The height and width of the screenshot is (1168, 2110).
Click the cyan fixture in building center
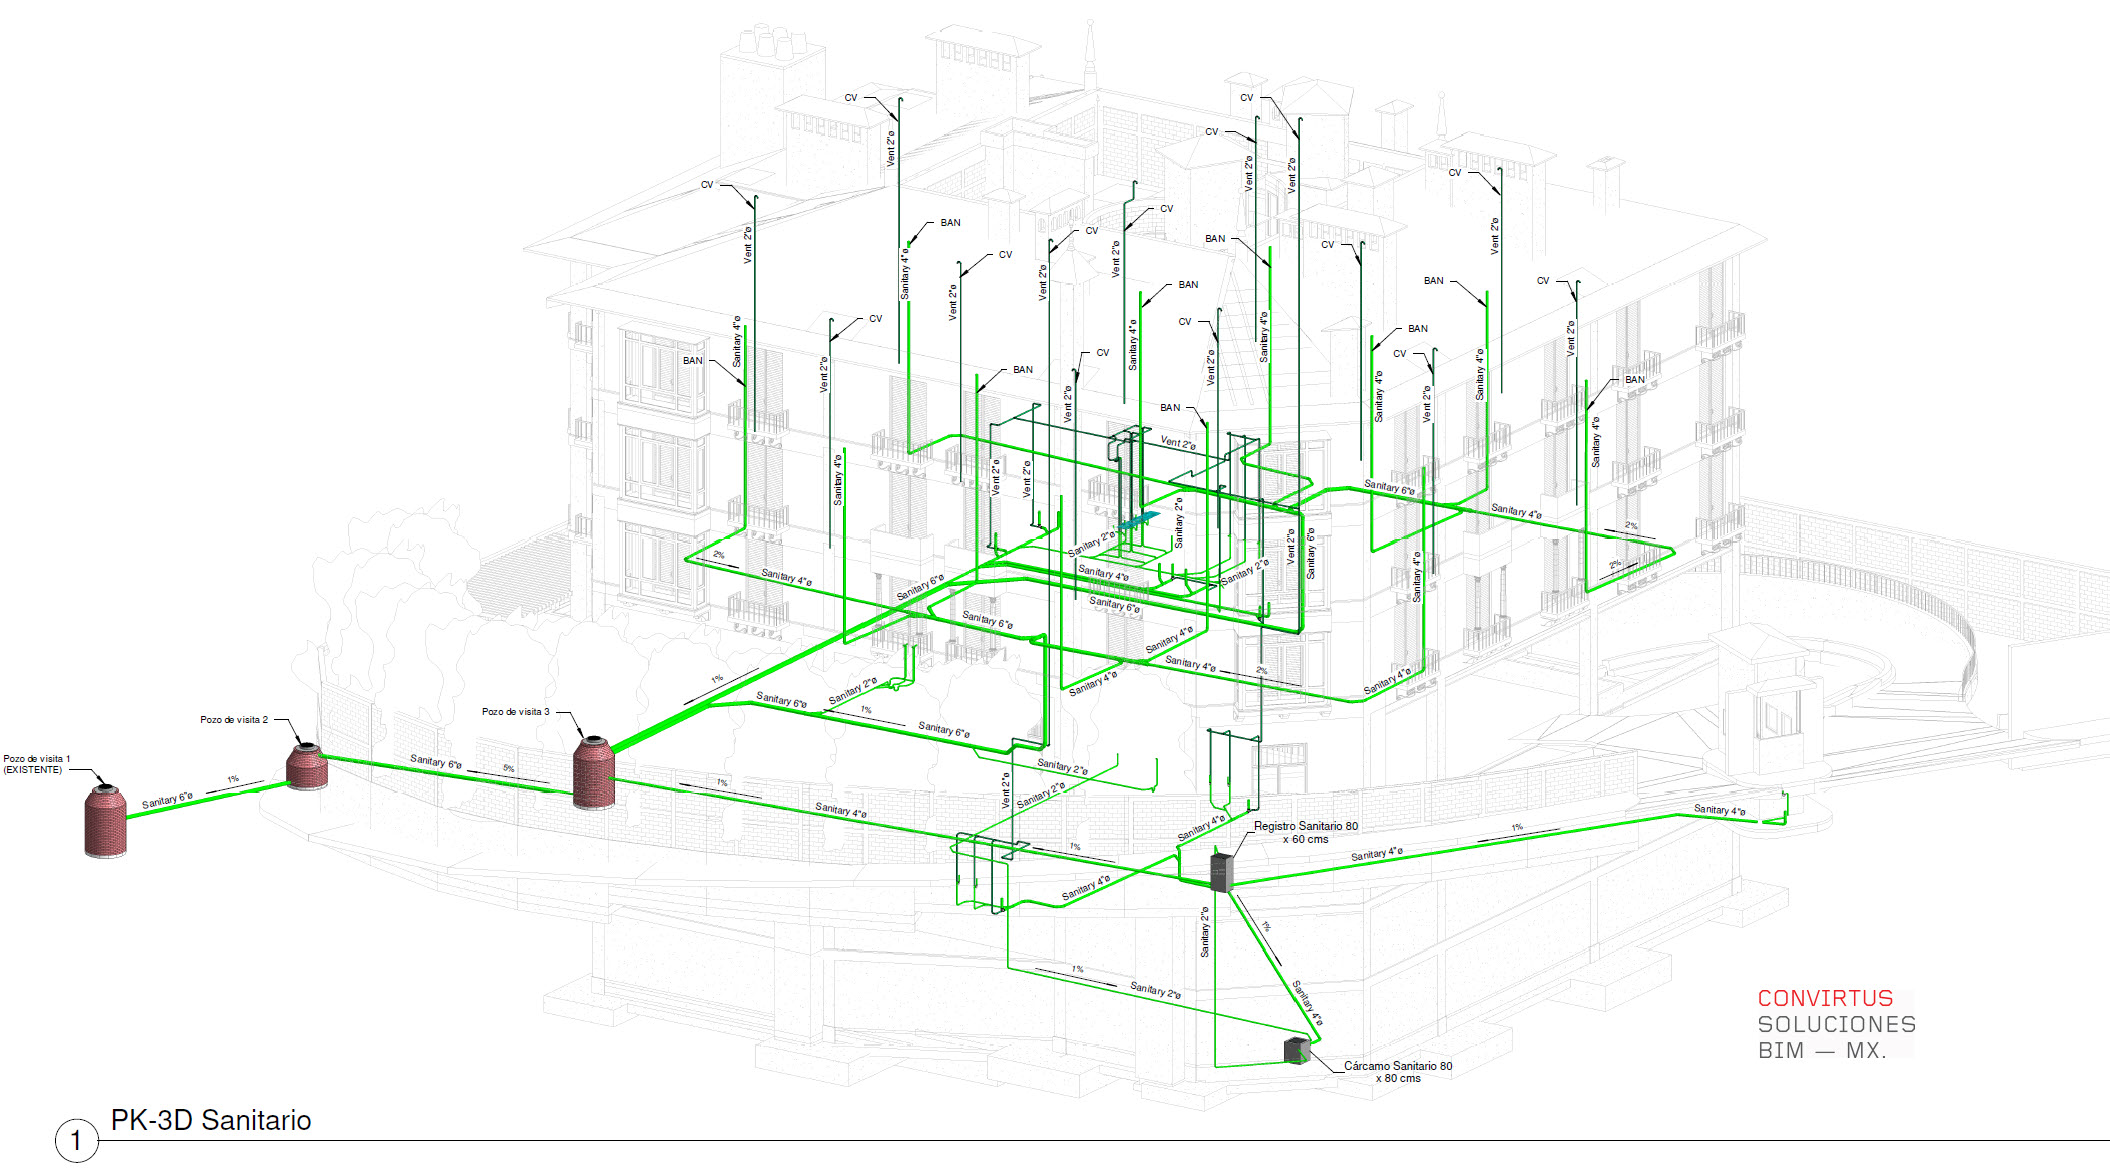click(1138, 520)
